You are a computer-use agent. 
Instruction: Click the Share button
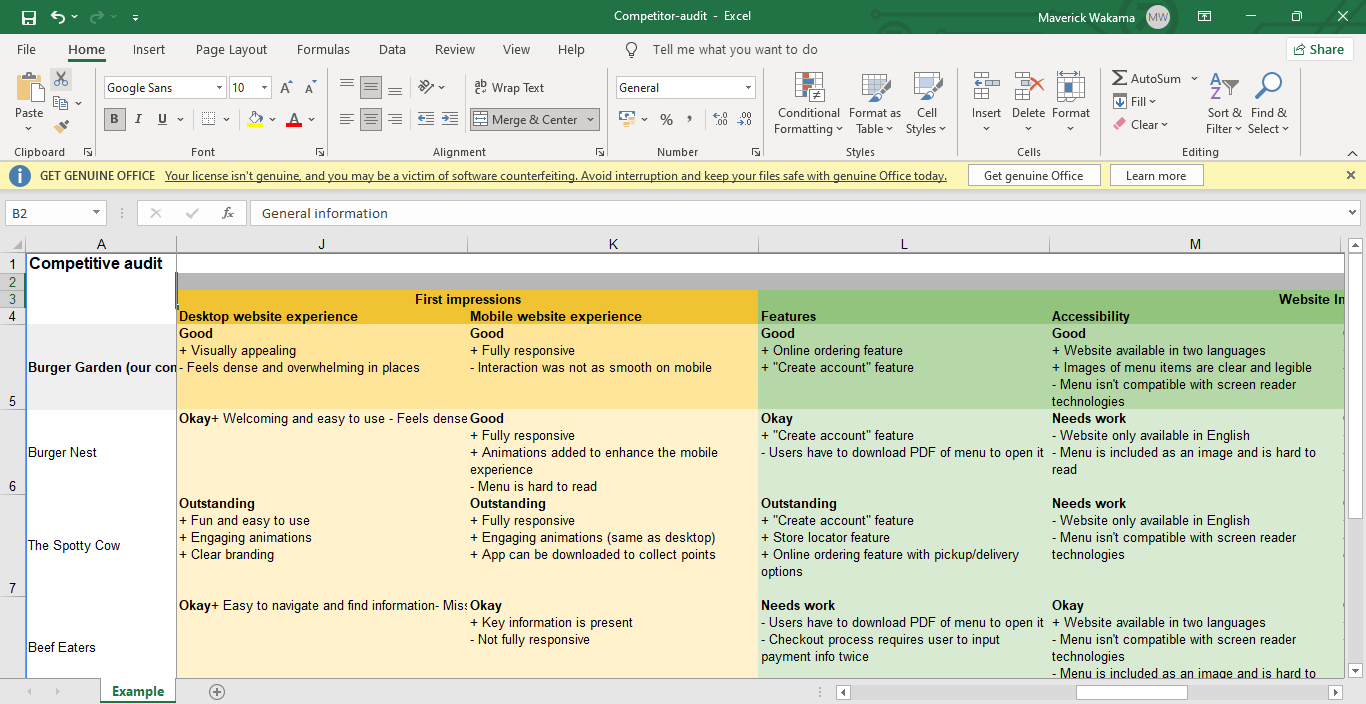[1319, 49]
